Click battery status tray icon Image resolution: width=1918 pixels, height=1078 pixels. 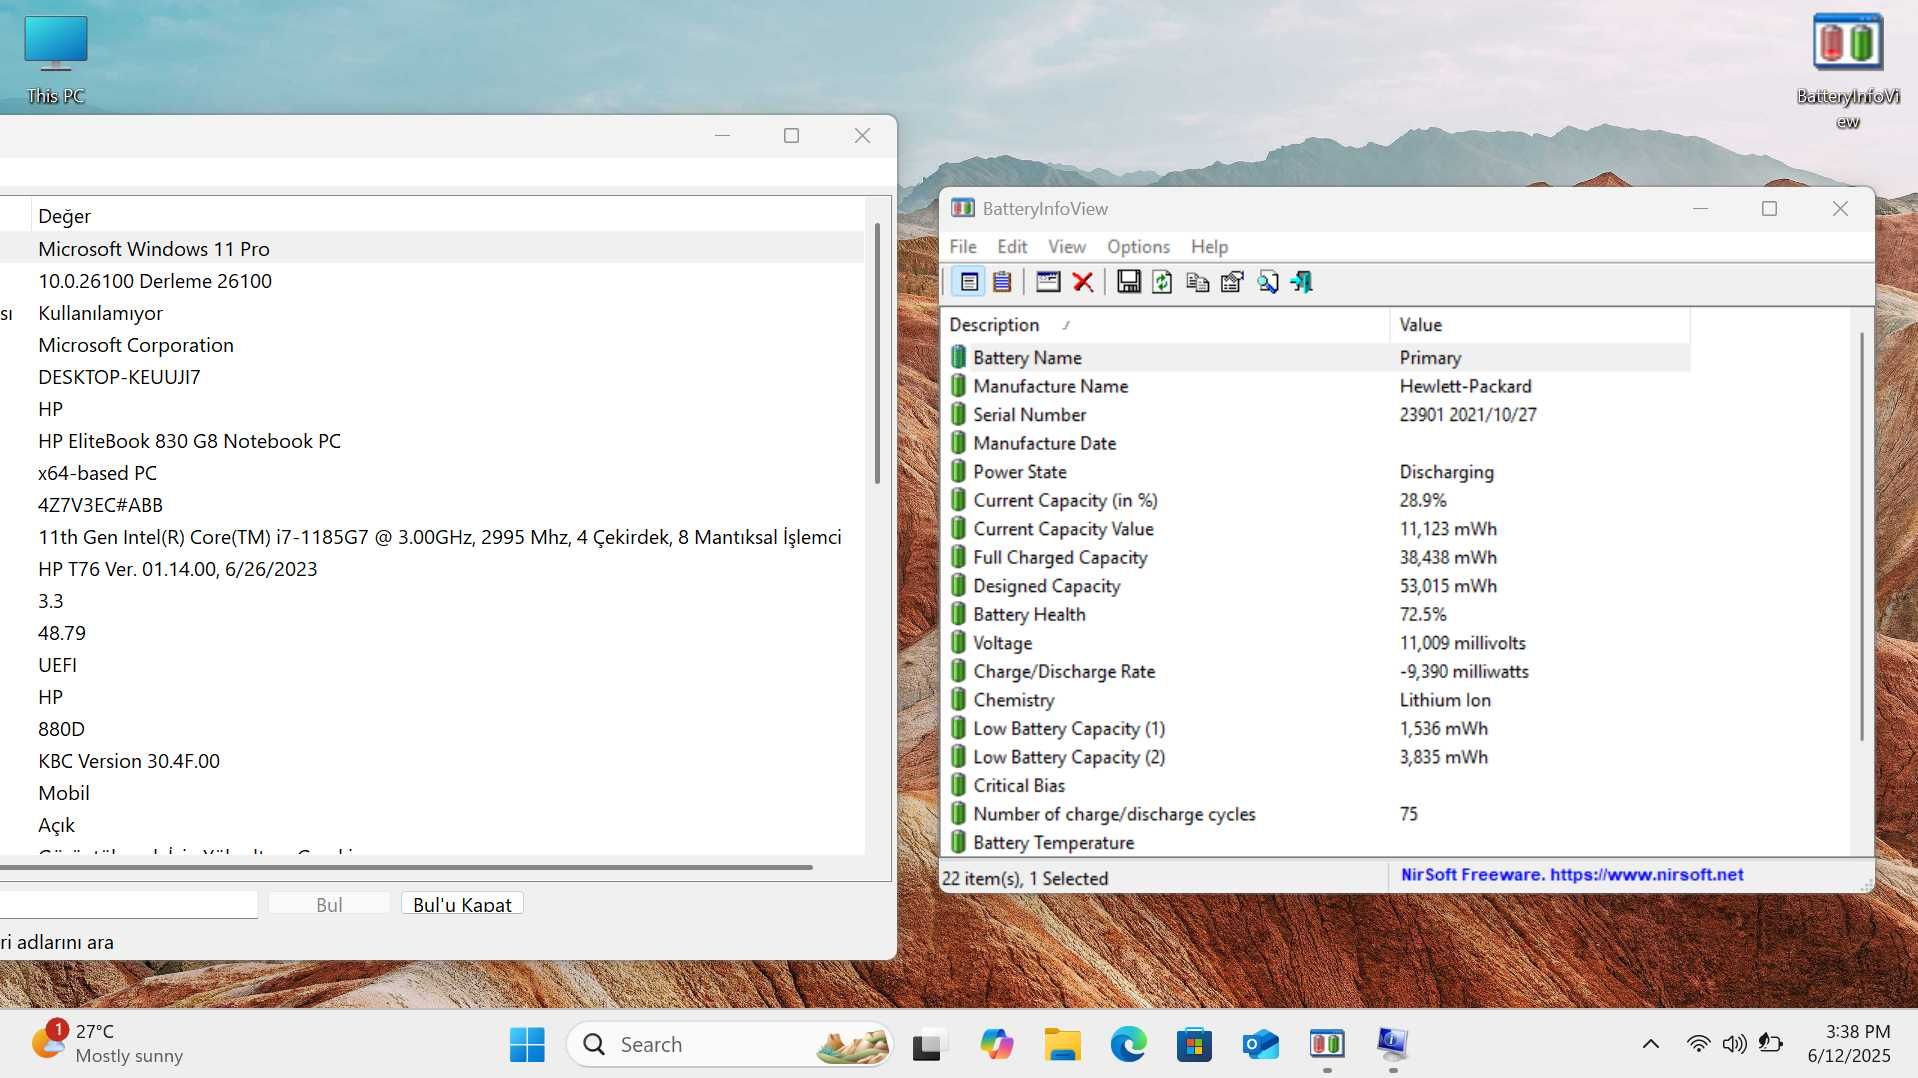point(1771,1044)
